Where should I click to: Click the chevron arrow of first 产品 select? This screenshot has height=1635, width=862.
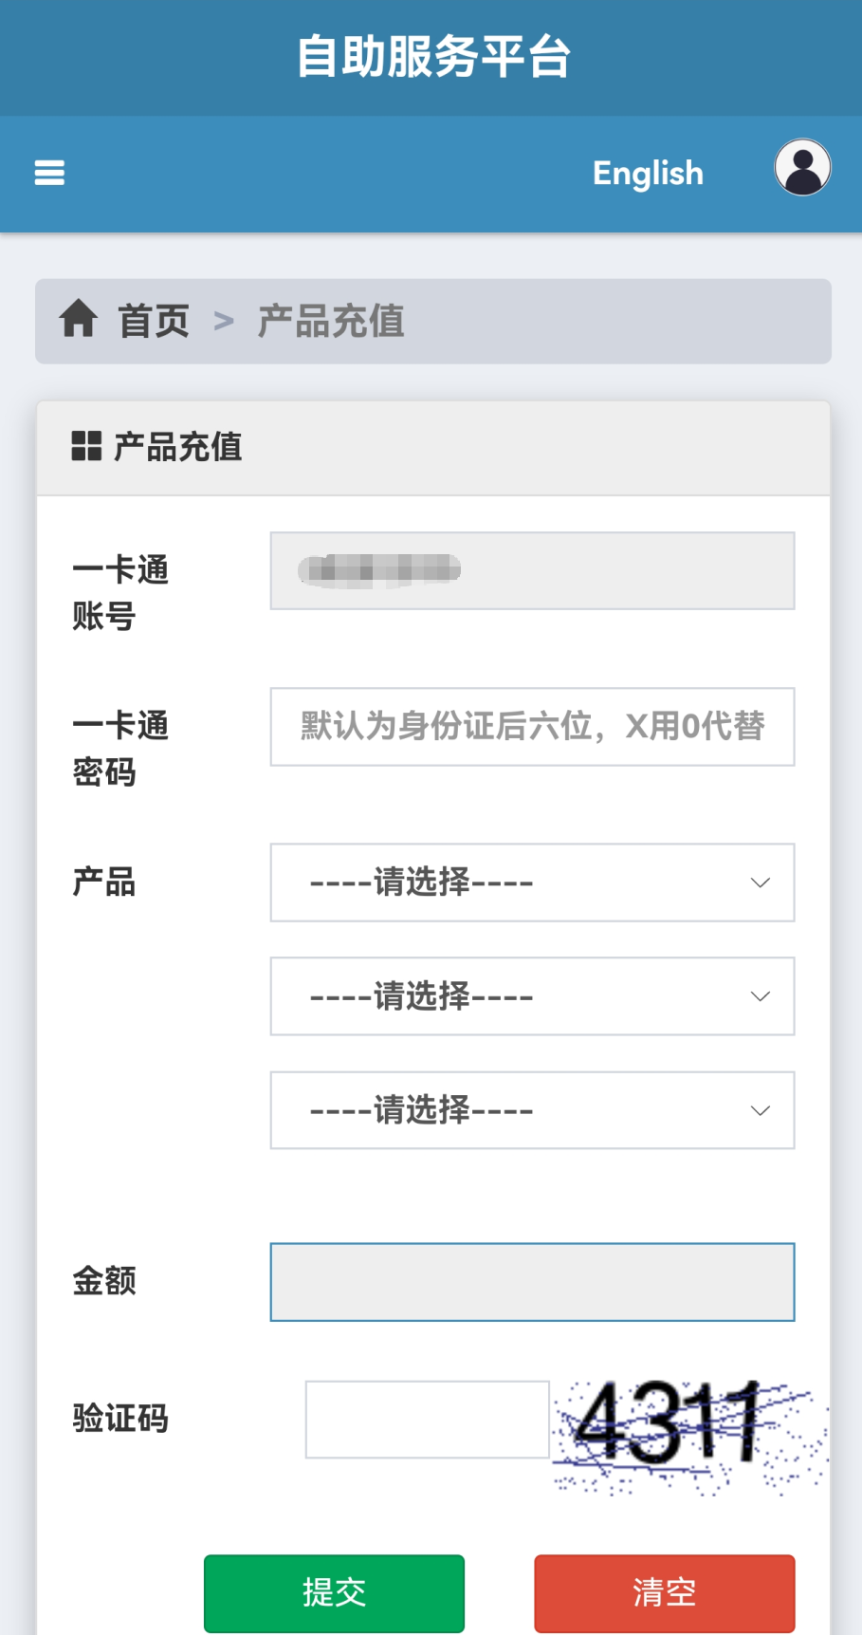pos(760,882)
